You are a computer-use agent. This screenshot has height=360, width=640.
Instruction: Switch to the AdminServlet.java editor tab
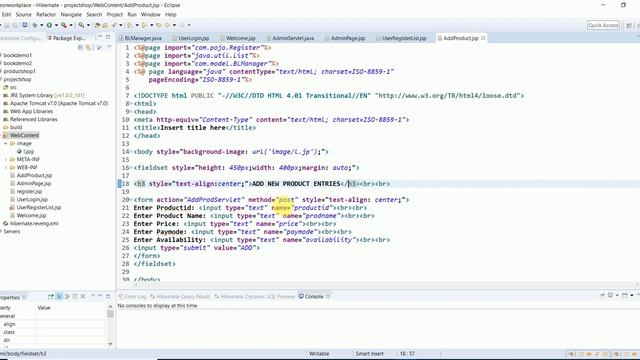point(291,38)
